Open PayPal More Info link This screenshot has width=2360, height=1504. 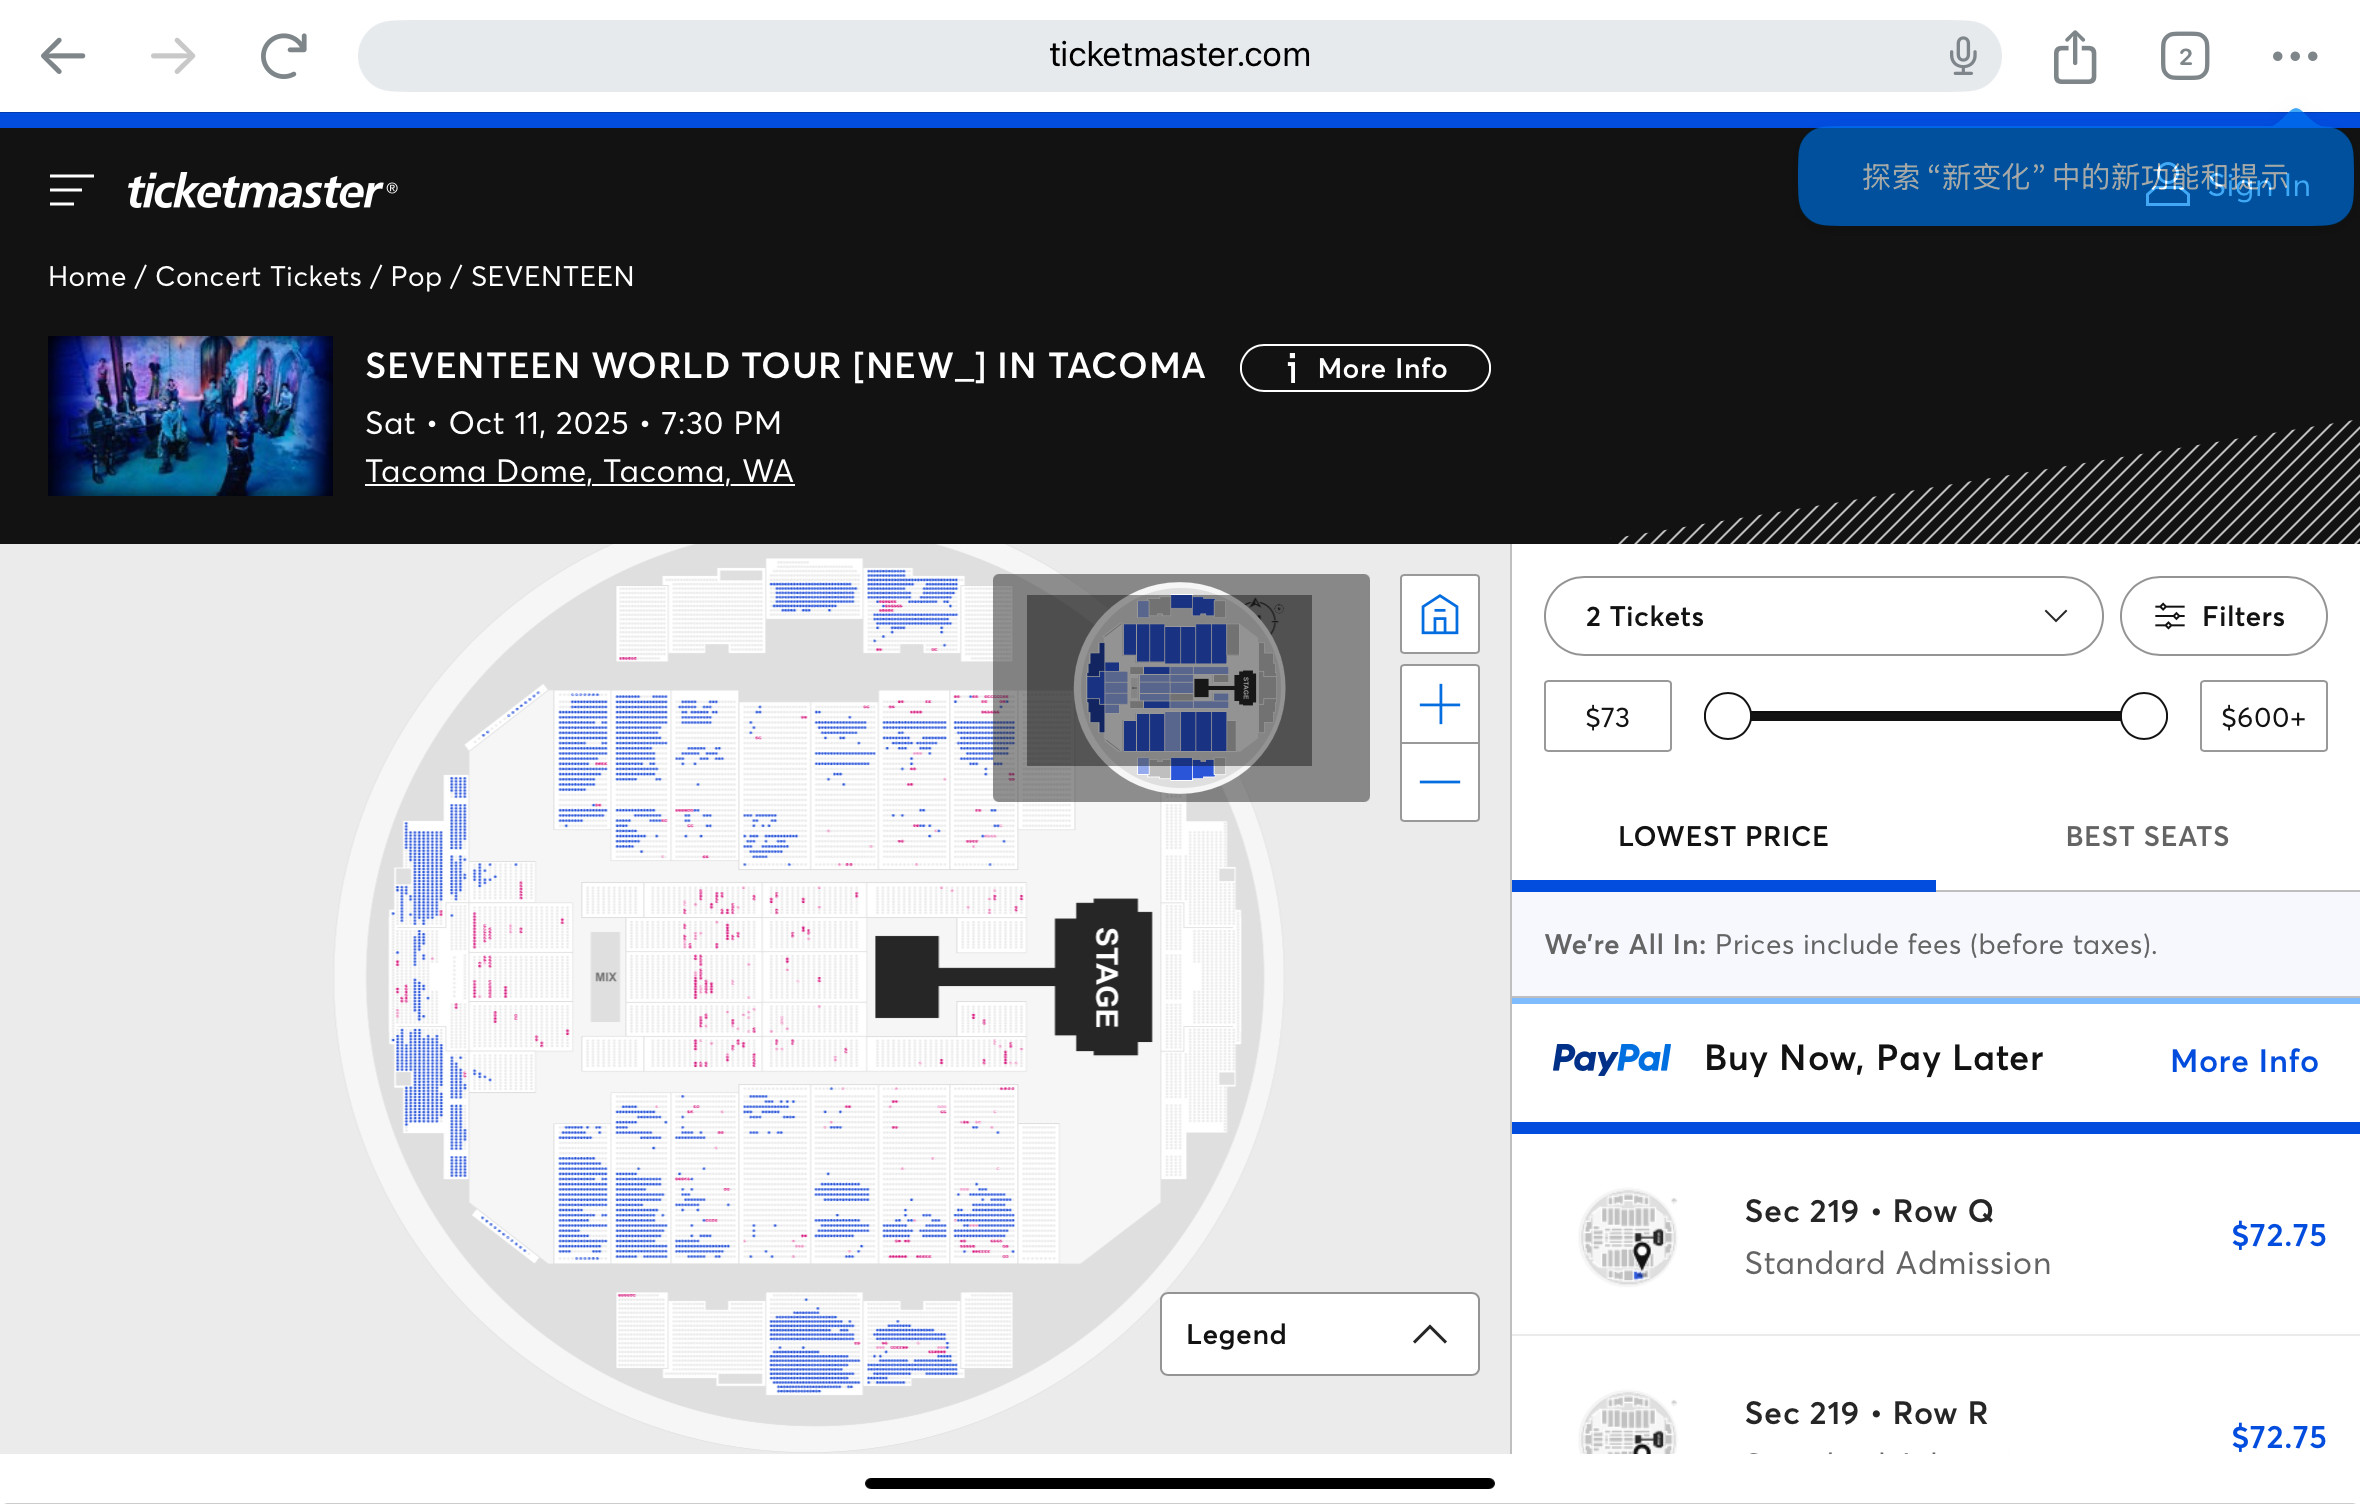tap(2244, 1060)
